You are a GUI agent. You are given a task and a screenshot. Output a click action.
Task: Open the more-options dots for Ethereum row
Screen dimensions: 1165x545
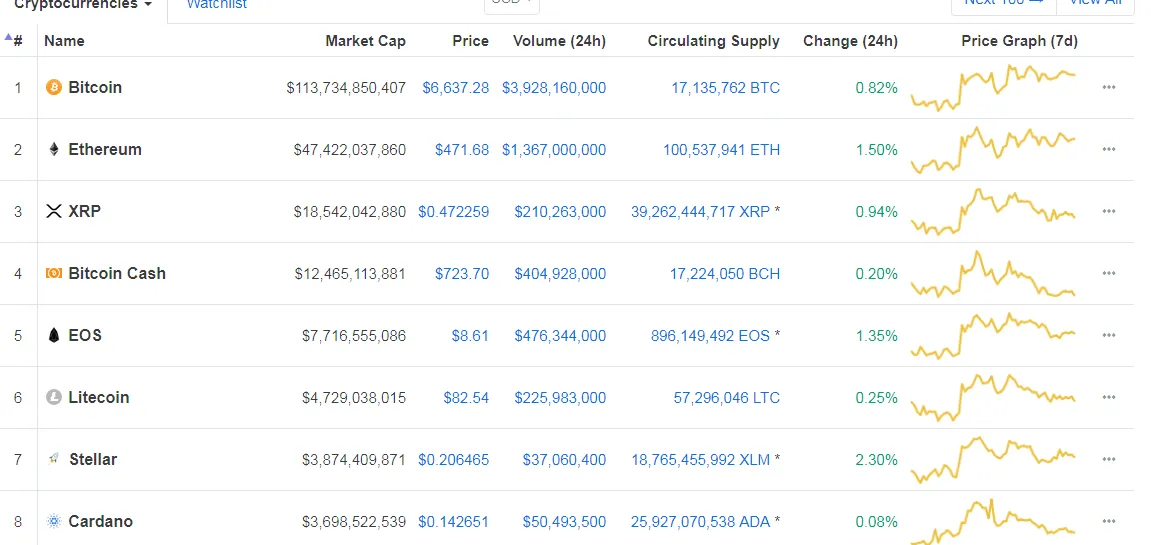click(1109, 149)
